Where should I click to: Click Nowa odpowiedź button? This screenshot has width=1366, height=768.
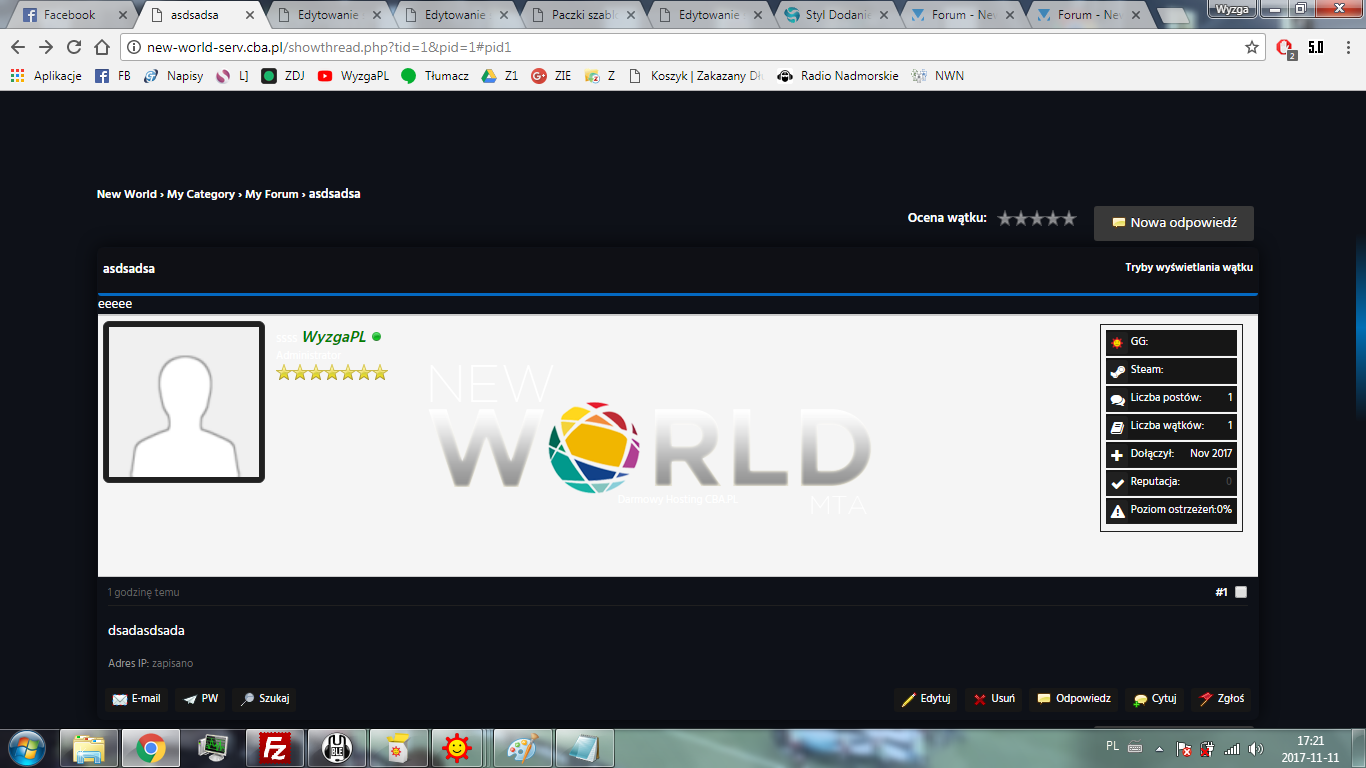(x=1173, y=223)
